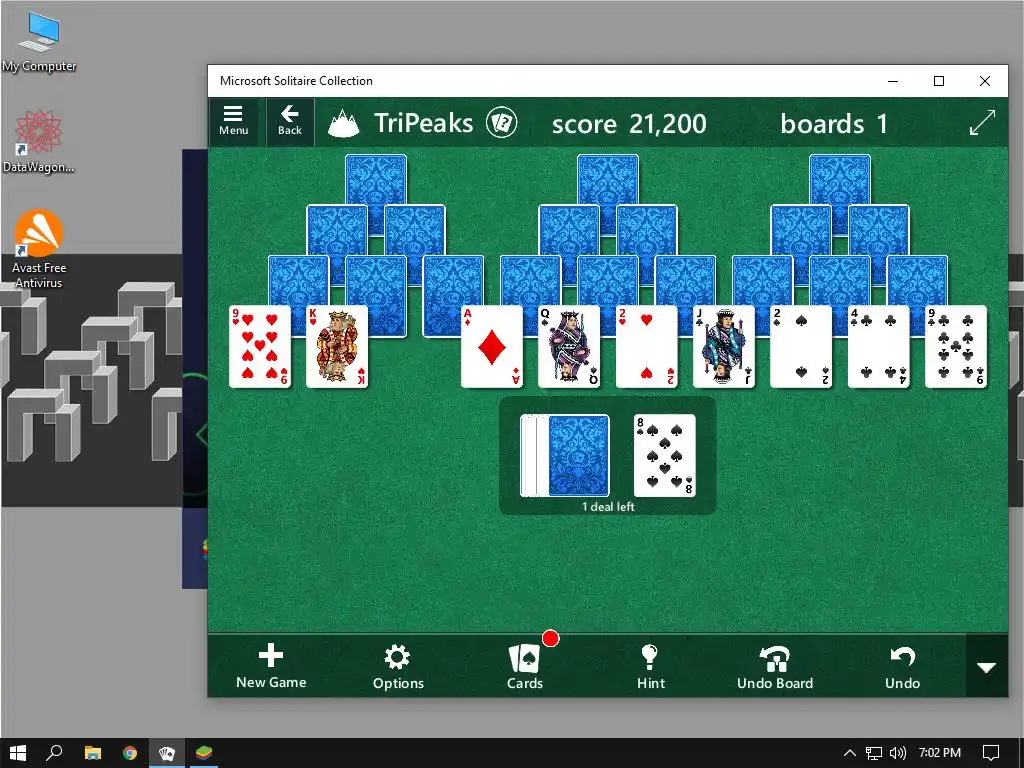Open the DataWagon desktop shortcut
Image resolution: width=1024 pixels, height=768 pixels.
[39, 142]
